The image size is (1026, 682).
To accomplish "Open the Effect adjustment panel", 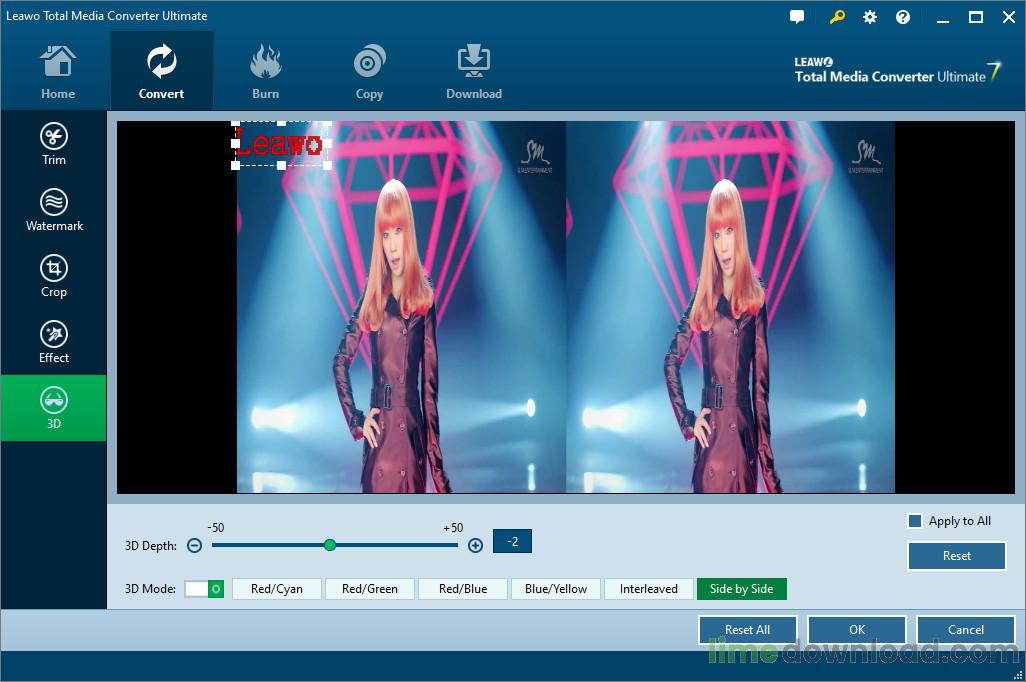I will [54, 341].
